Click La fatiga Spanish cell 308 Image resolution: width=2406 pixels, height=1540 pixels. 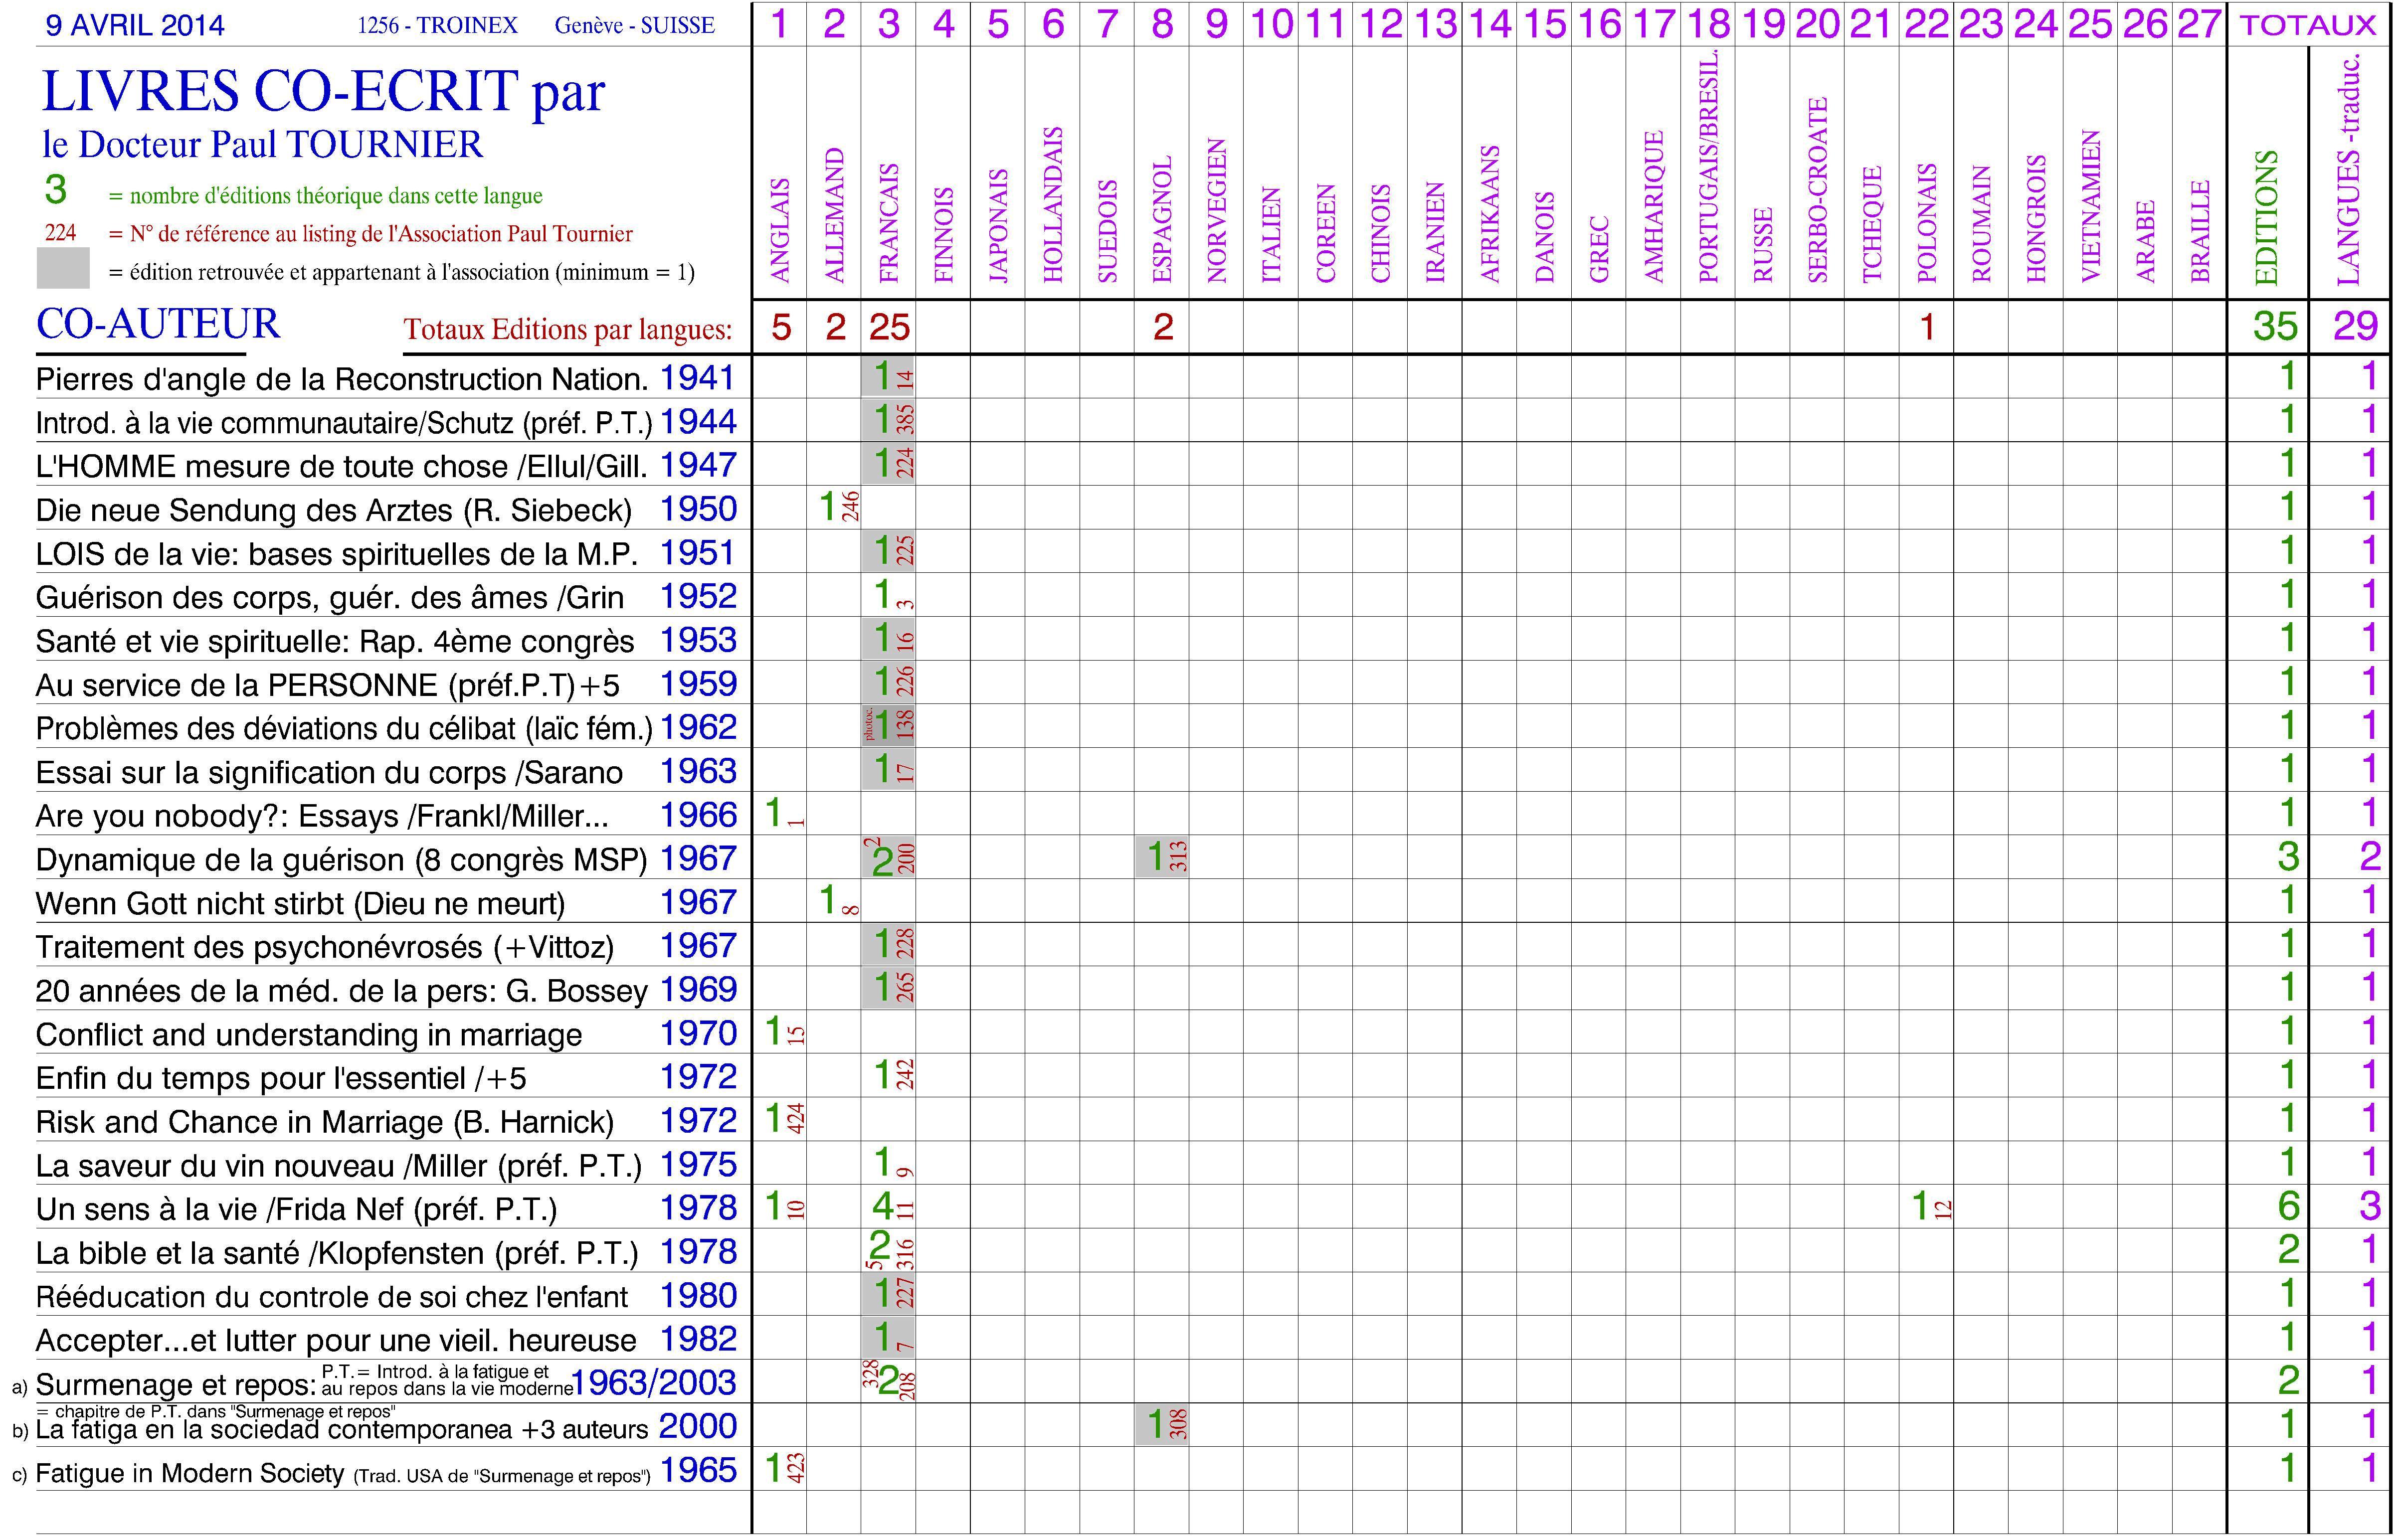pyautogui.click(x=1162, y=1425)
